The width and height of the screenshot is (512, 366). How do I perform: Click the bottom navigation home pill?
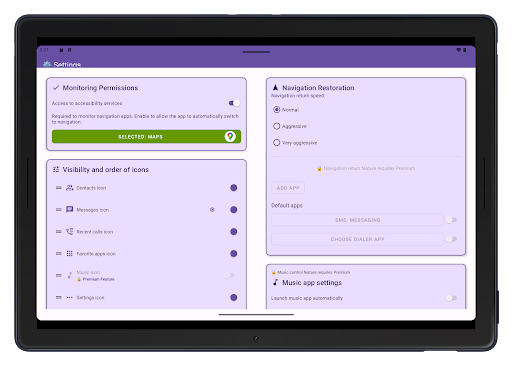tap(256, 314)
